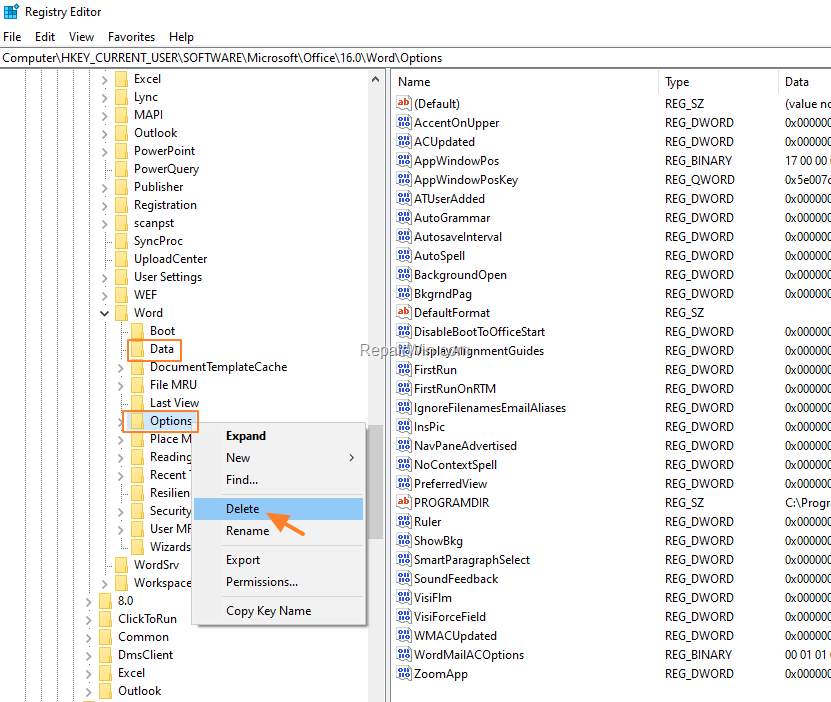
Task: Open the New submenu in context menu
Action: (279, 458)
